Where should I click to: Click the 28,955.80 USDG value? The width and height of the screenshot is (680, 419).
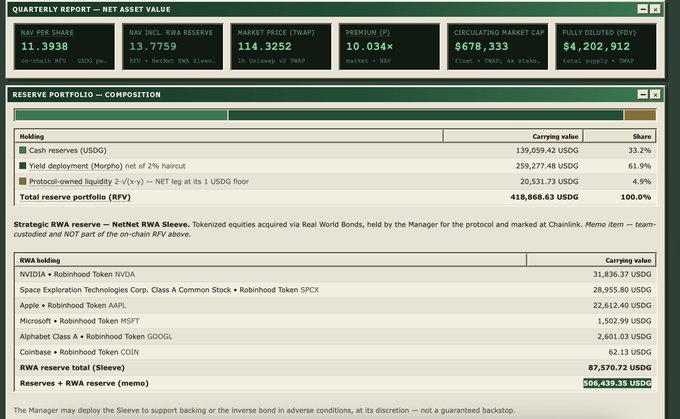(622, 290)
